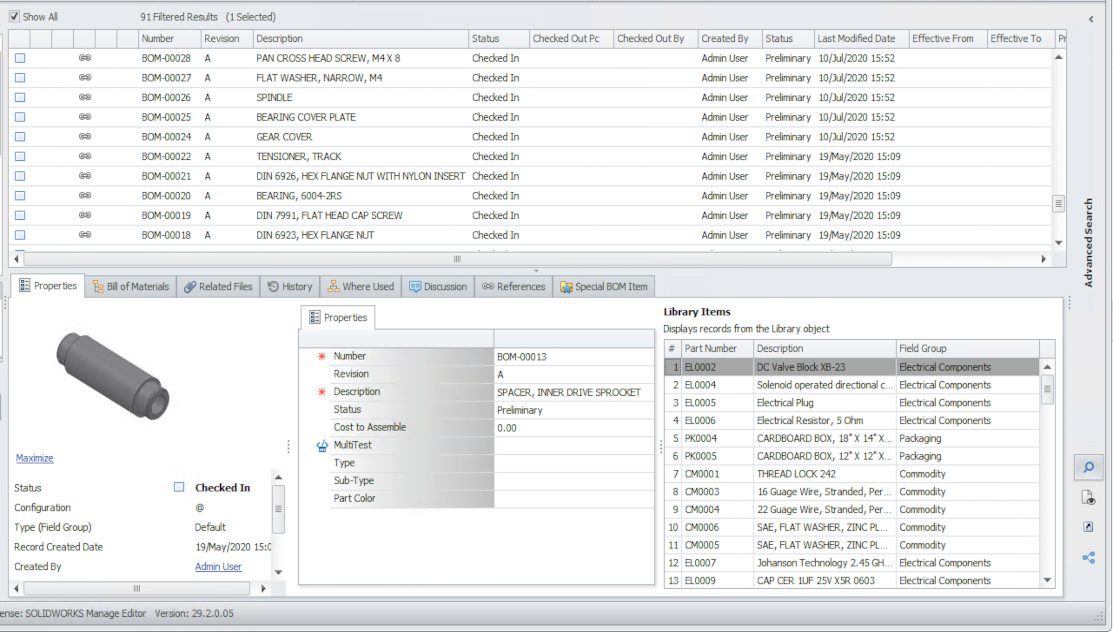Open the Bill of Materials tab

pos(131,287)
